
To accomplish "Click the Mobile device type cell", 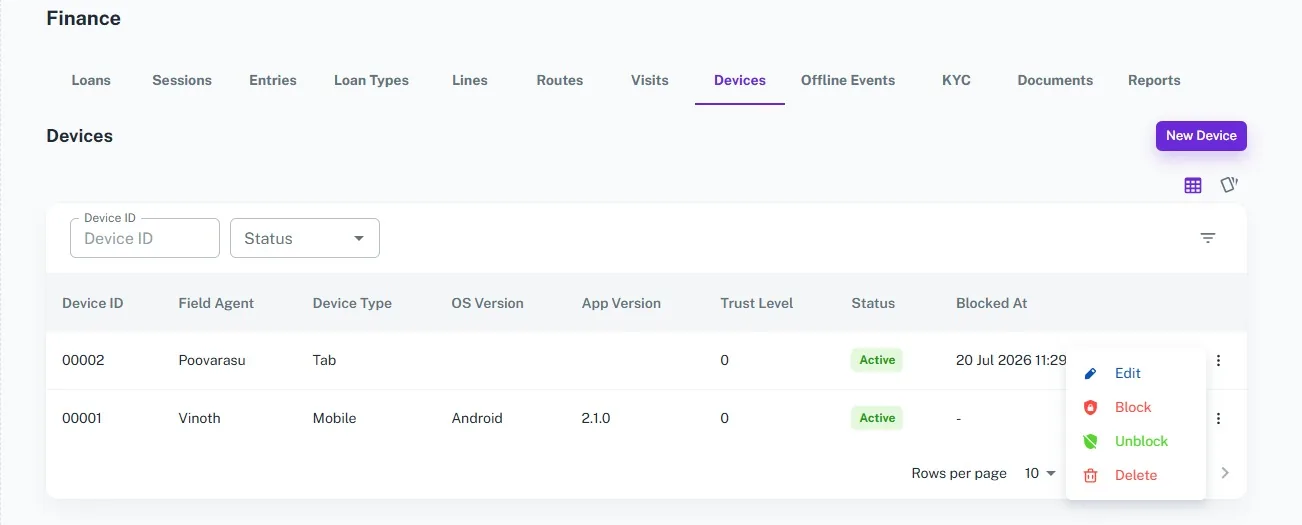I will point(334,419).
